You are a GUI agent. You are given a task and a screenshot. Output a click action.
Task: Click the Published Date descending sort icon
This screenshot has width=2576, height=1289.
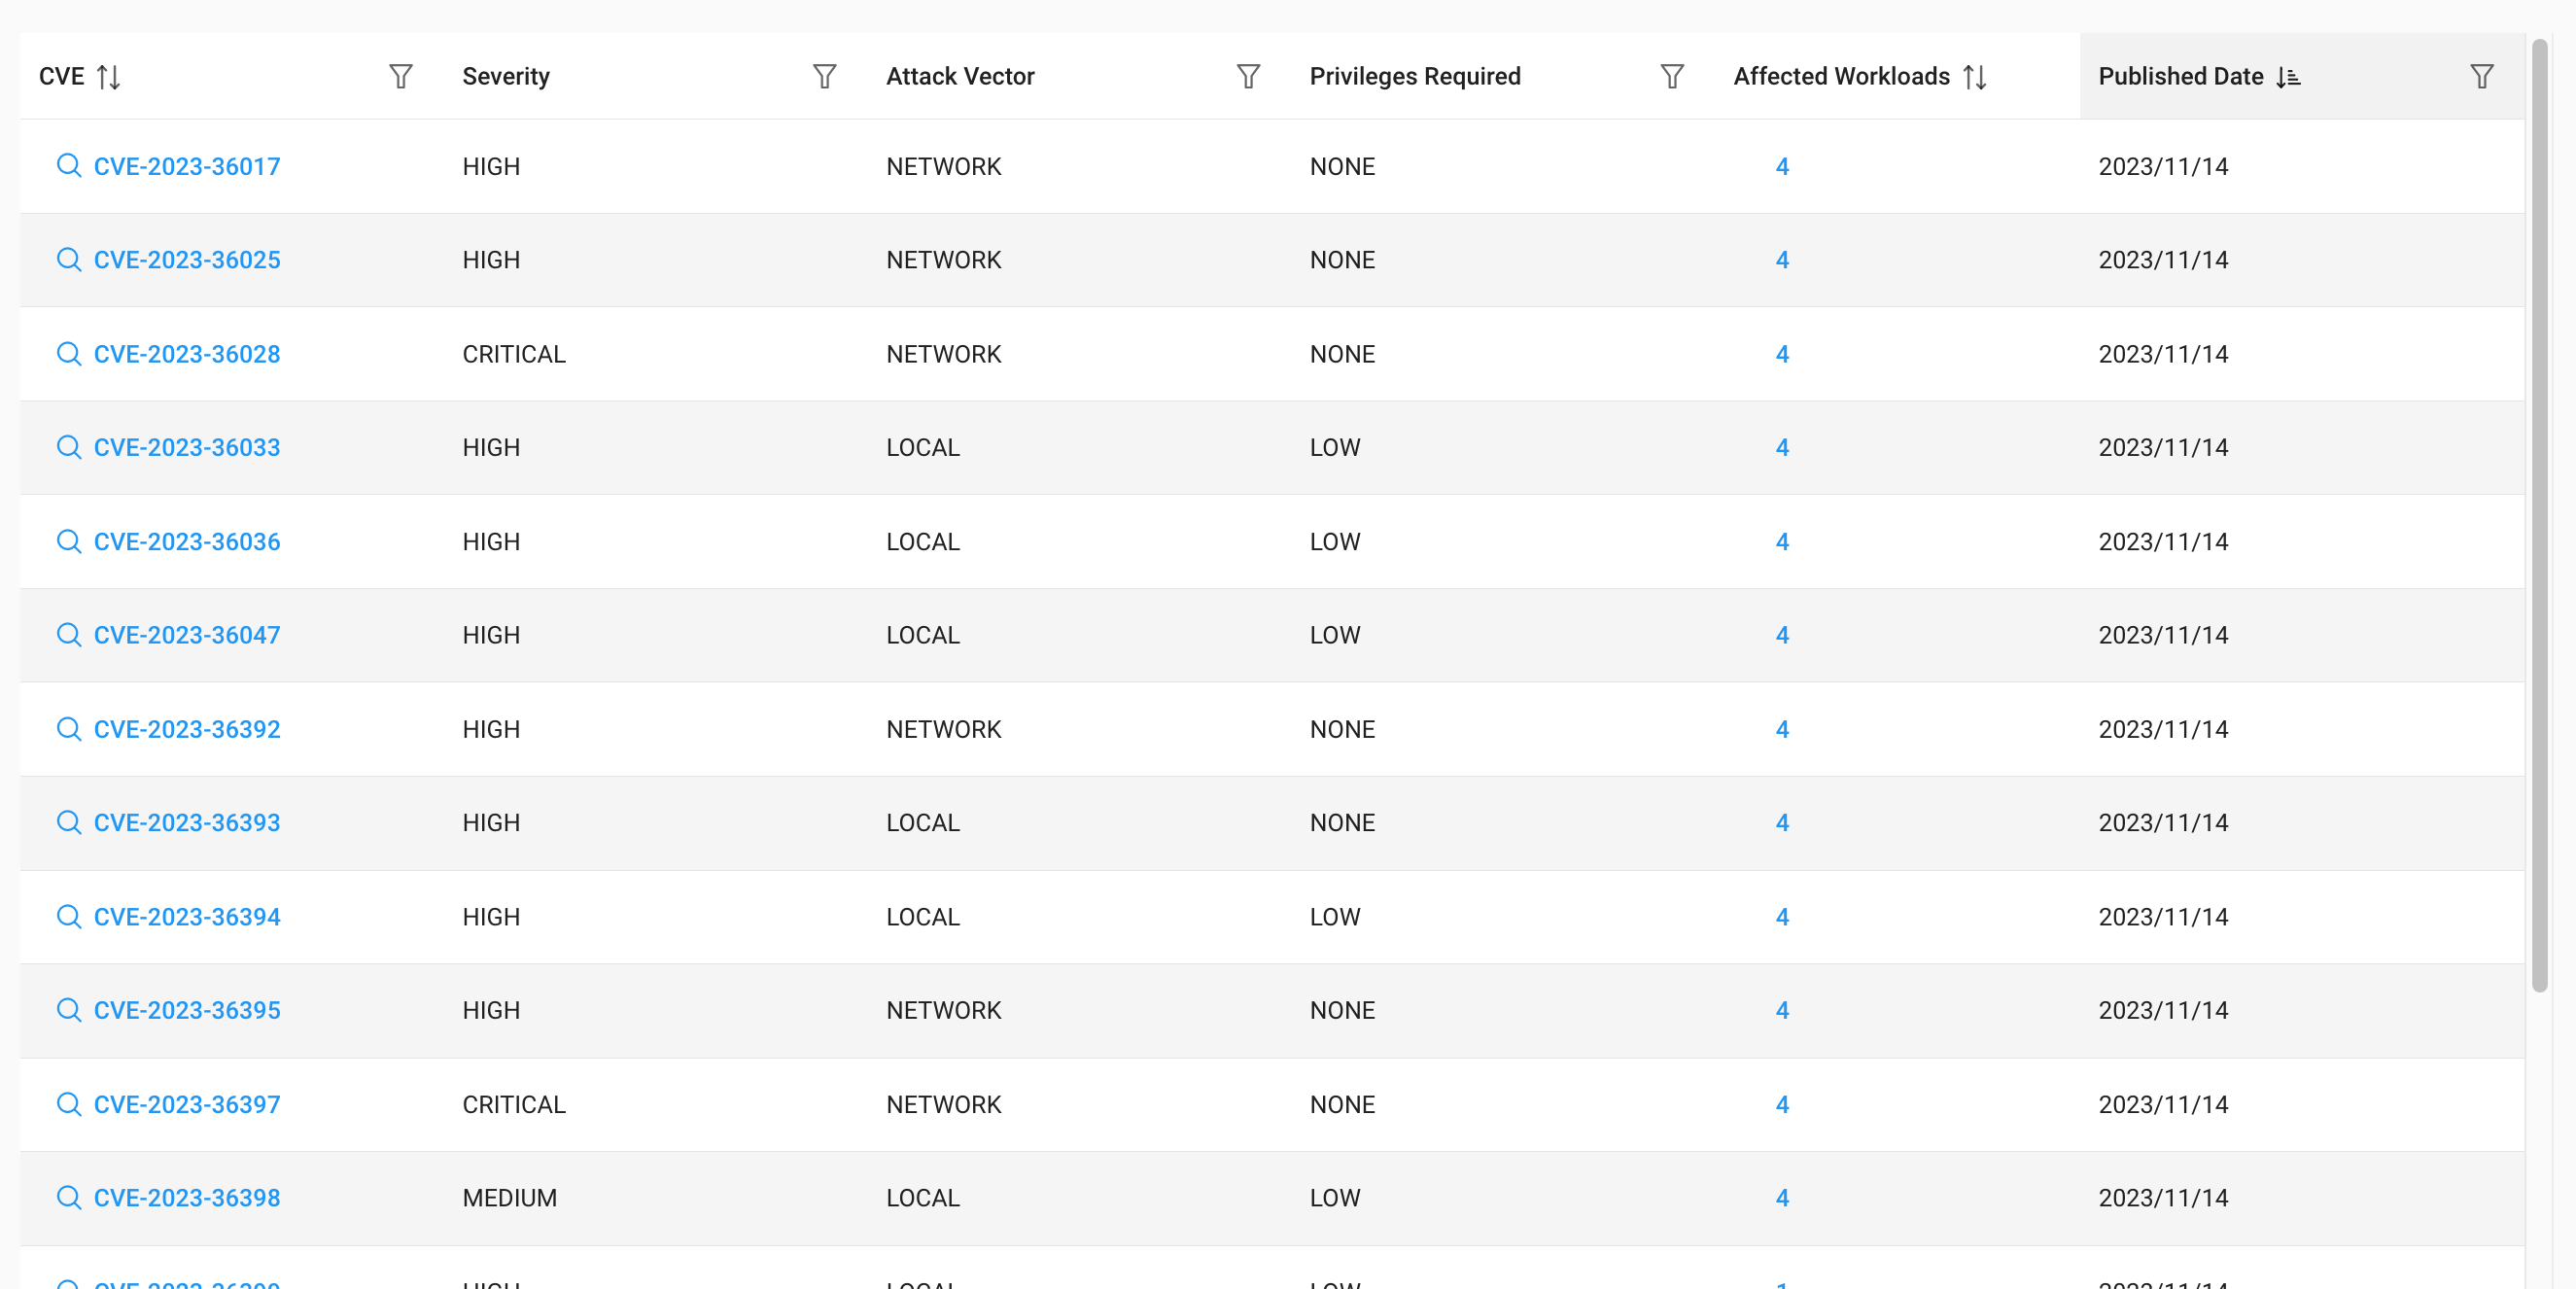tap(2288, 77)
